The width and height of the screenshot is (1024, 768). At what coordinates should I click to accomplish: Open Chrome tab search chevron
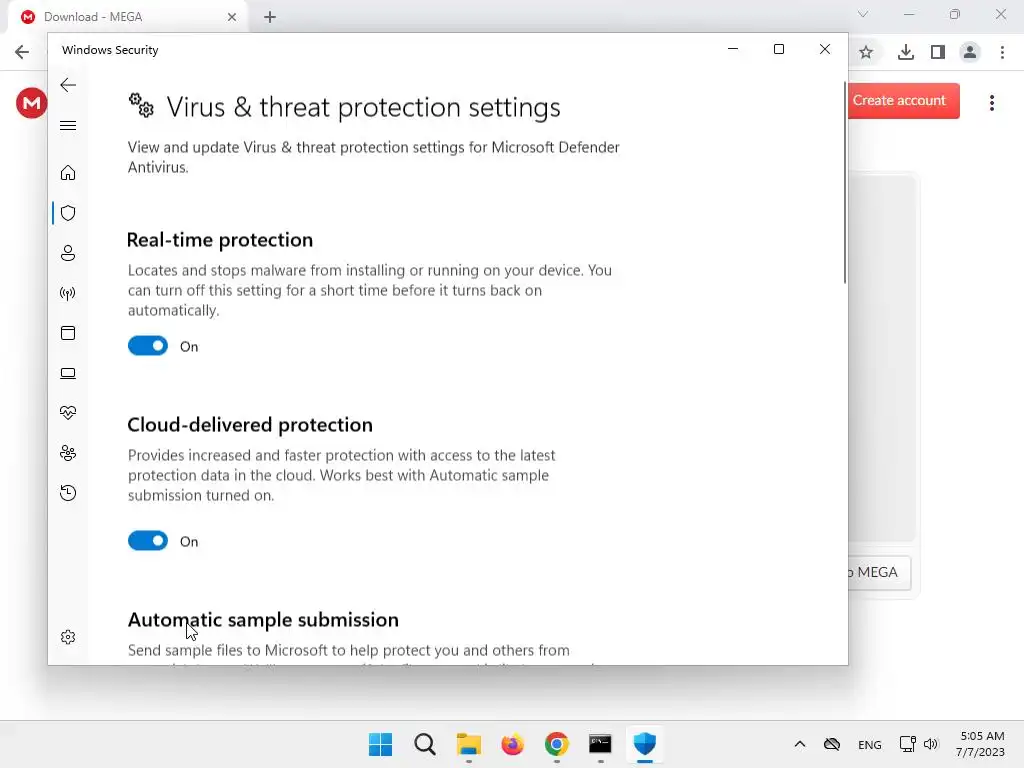point(863,14)
